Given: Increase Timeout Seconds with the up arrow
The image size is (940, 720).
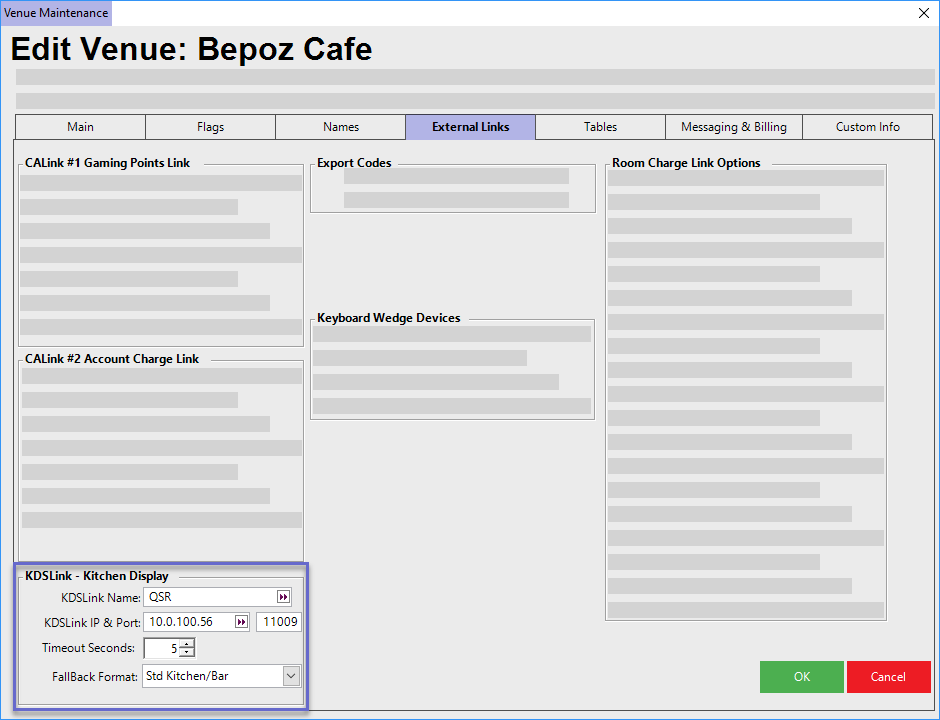Looking at the screenshot, I should [x=187, y=644].
